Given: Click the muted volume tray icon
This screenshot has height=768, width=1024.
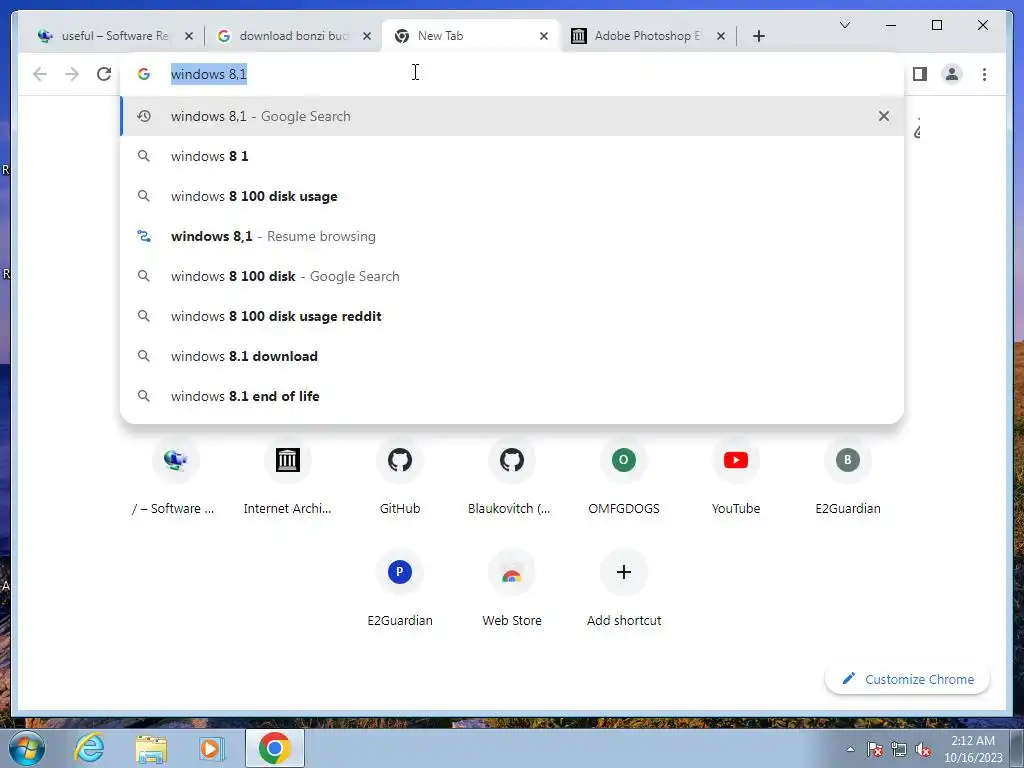Looking at the screenshot, I should coord(923,749).
